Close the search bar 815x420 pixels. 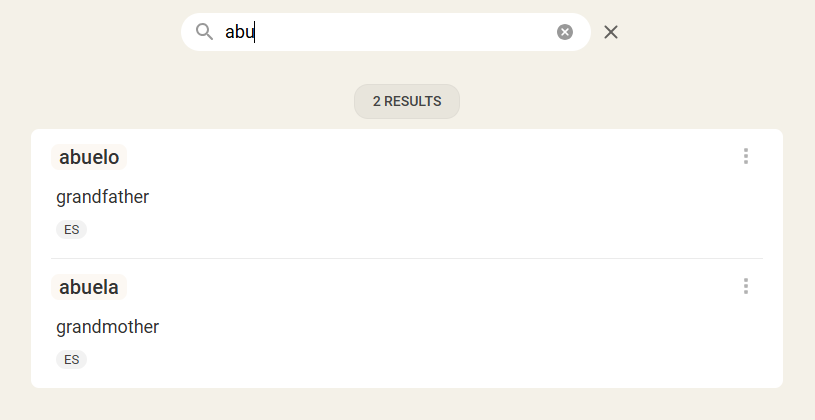(x=611, y=32)
